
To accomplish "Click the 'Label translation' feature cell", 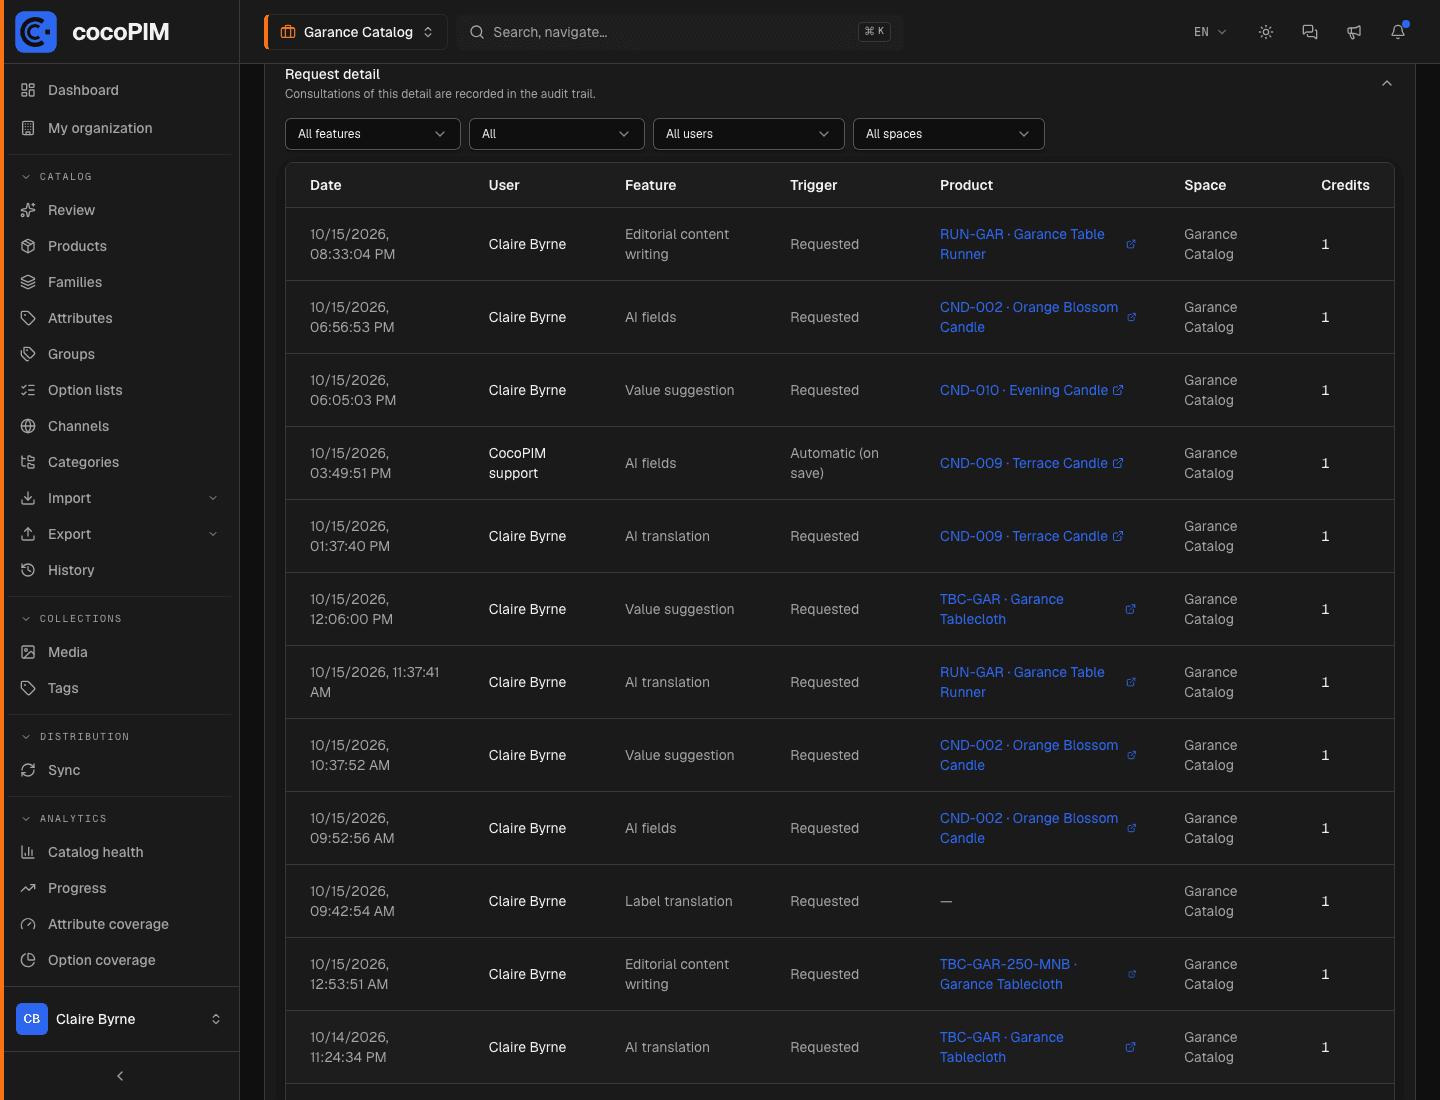I will coord(679,901).
